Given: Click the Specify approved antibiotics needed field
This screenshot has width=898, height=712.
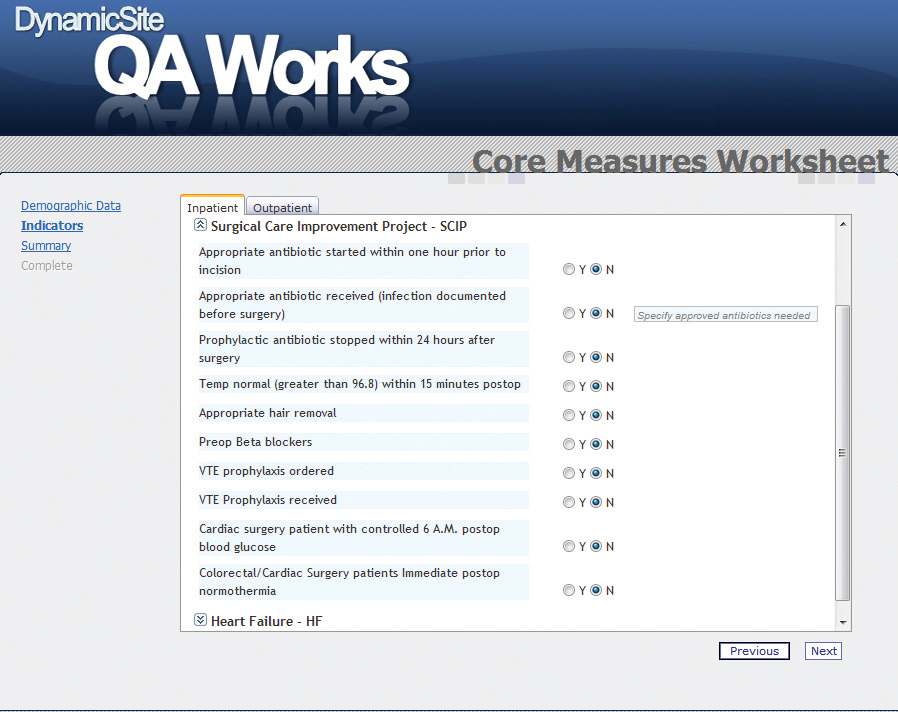Looking at the screenshot, I should [726, 315].
